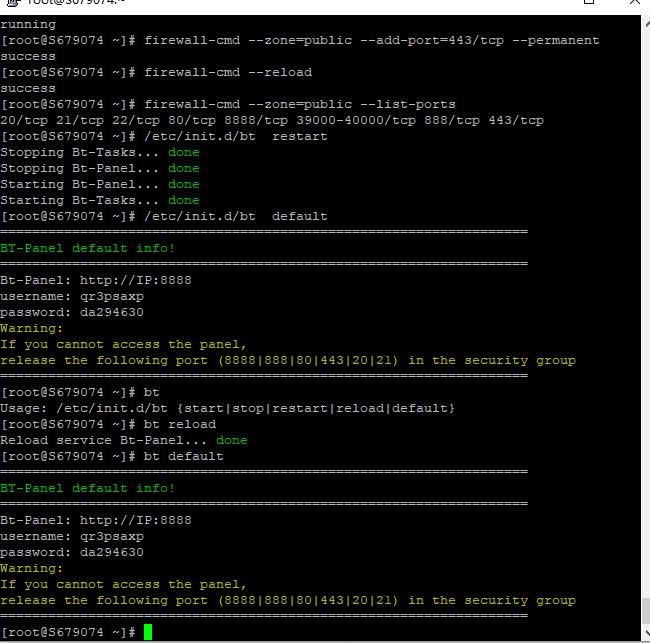This screenshot has height=643, width=650.
Task: Click the 'firewall-cmd --reload' command
Action: point(228,72)
